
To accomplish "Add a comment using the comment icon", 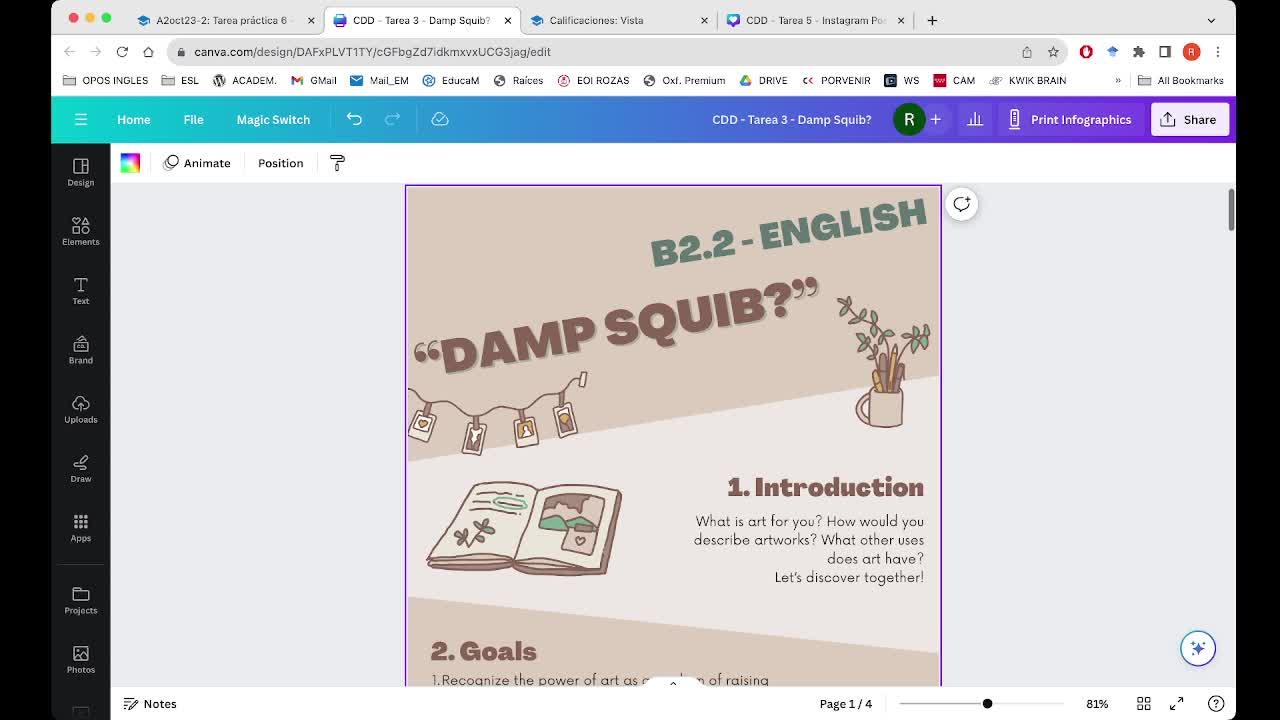I will [x=961, y=204].
